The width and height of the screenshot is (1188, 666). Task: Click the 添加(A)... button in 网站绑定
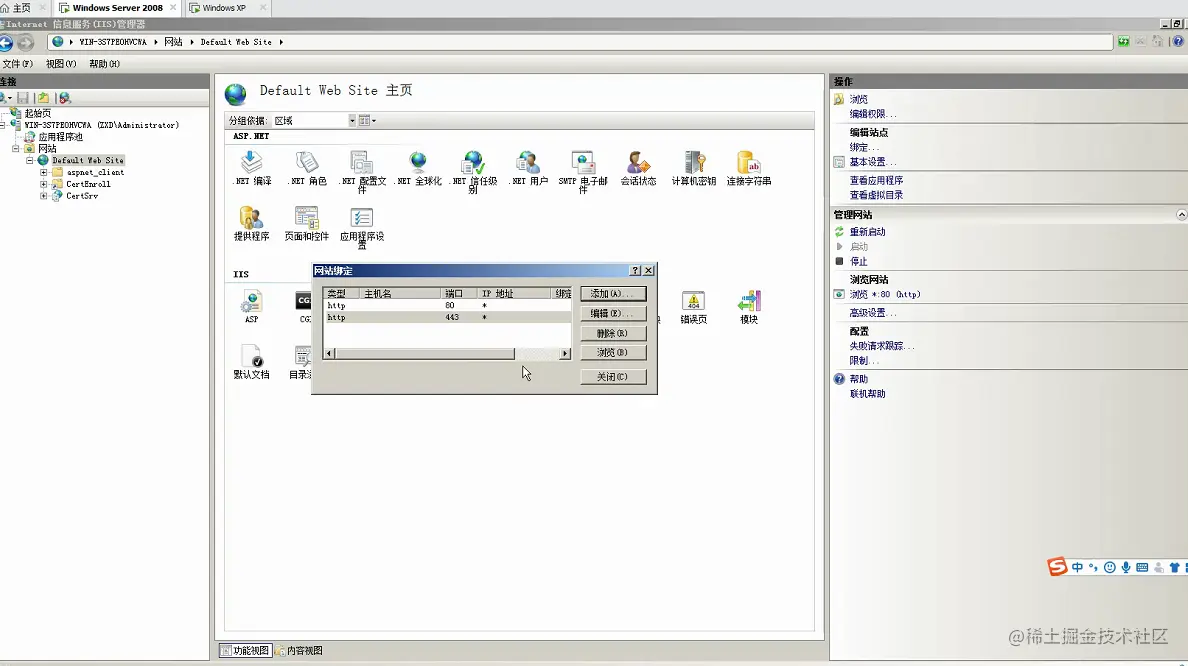pos(613,293)
